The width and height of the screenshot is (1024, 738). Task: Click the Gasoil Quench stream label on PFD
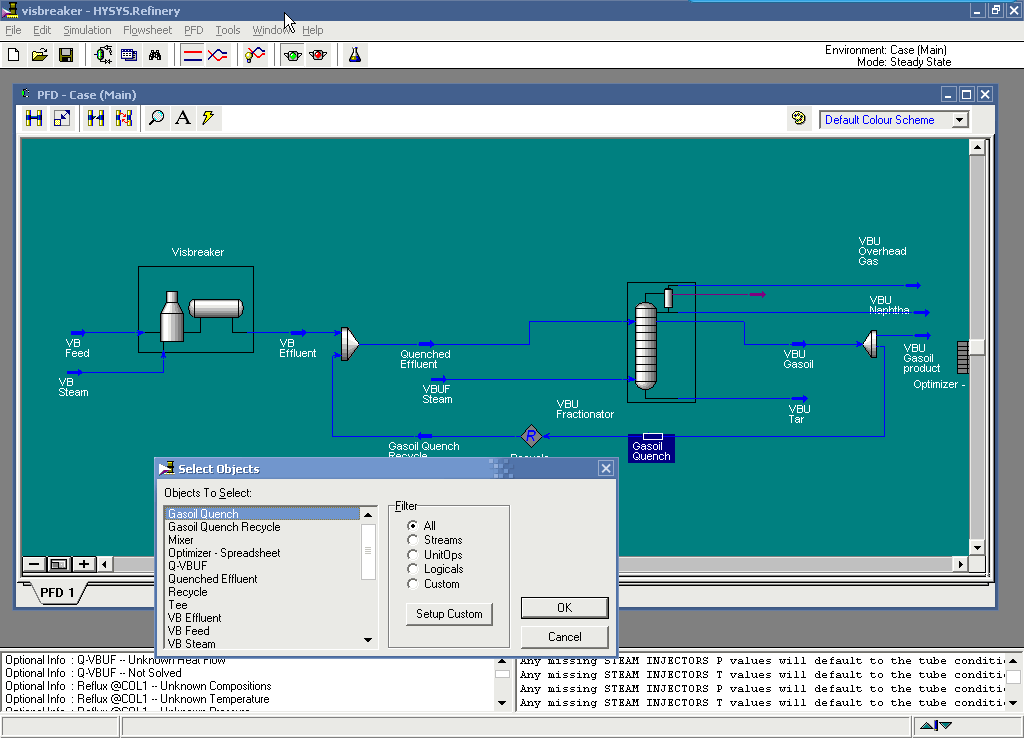click(x=651, y=451)
